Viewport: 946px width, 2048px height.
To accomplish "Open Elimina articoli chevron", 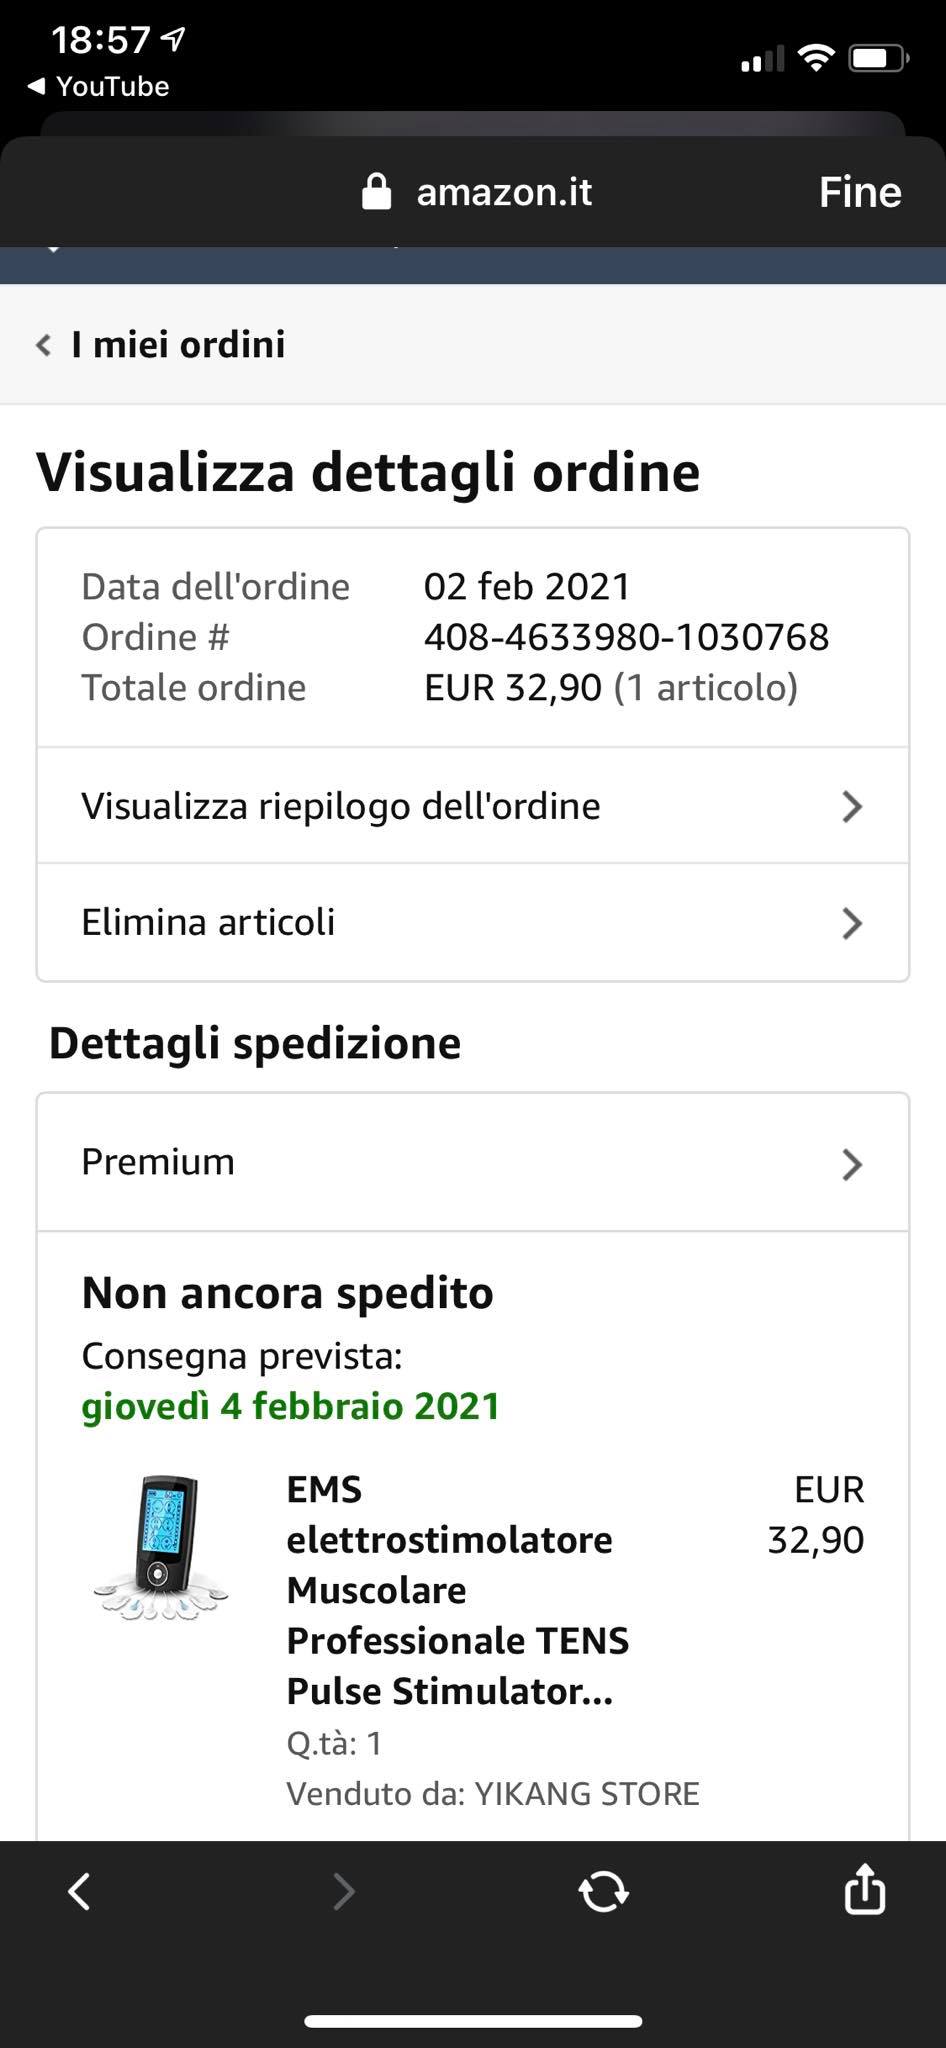I will [x=851, y=923].
